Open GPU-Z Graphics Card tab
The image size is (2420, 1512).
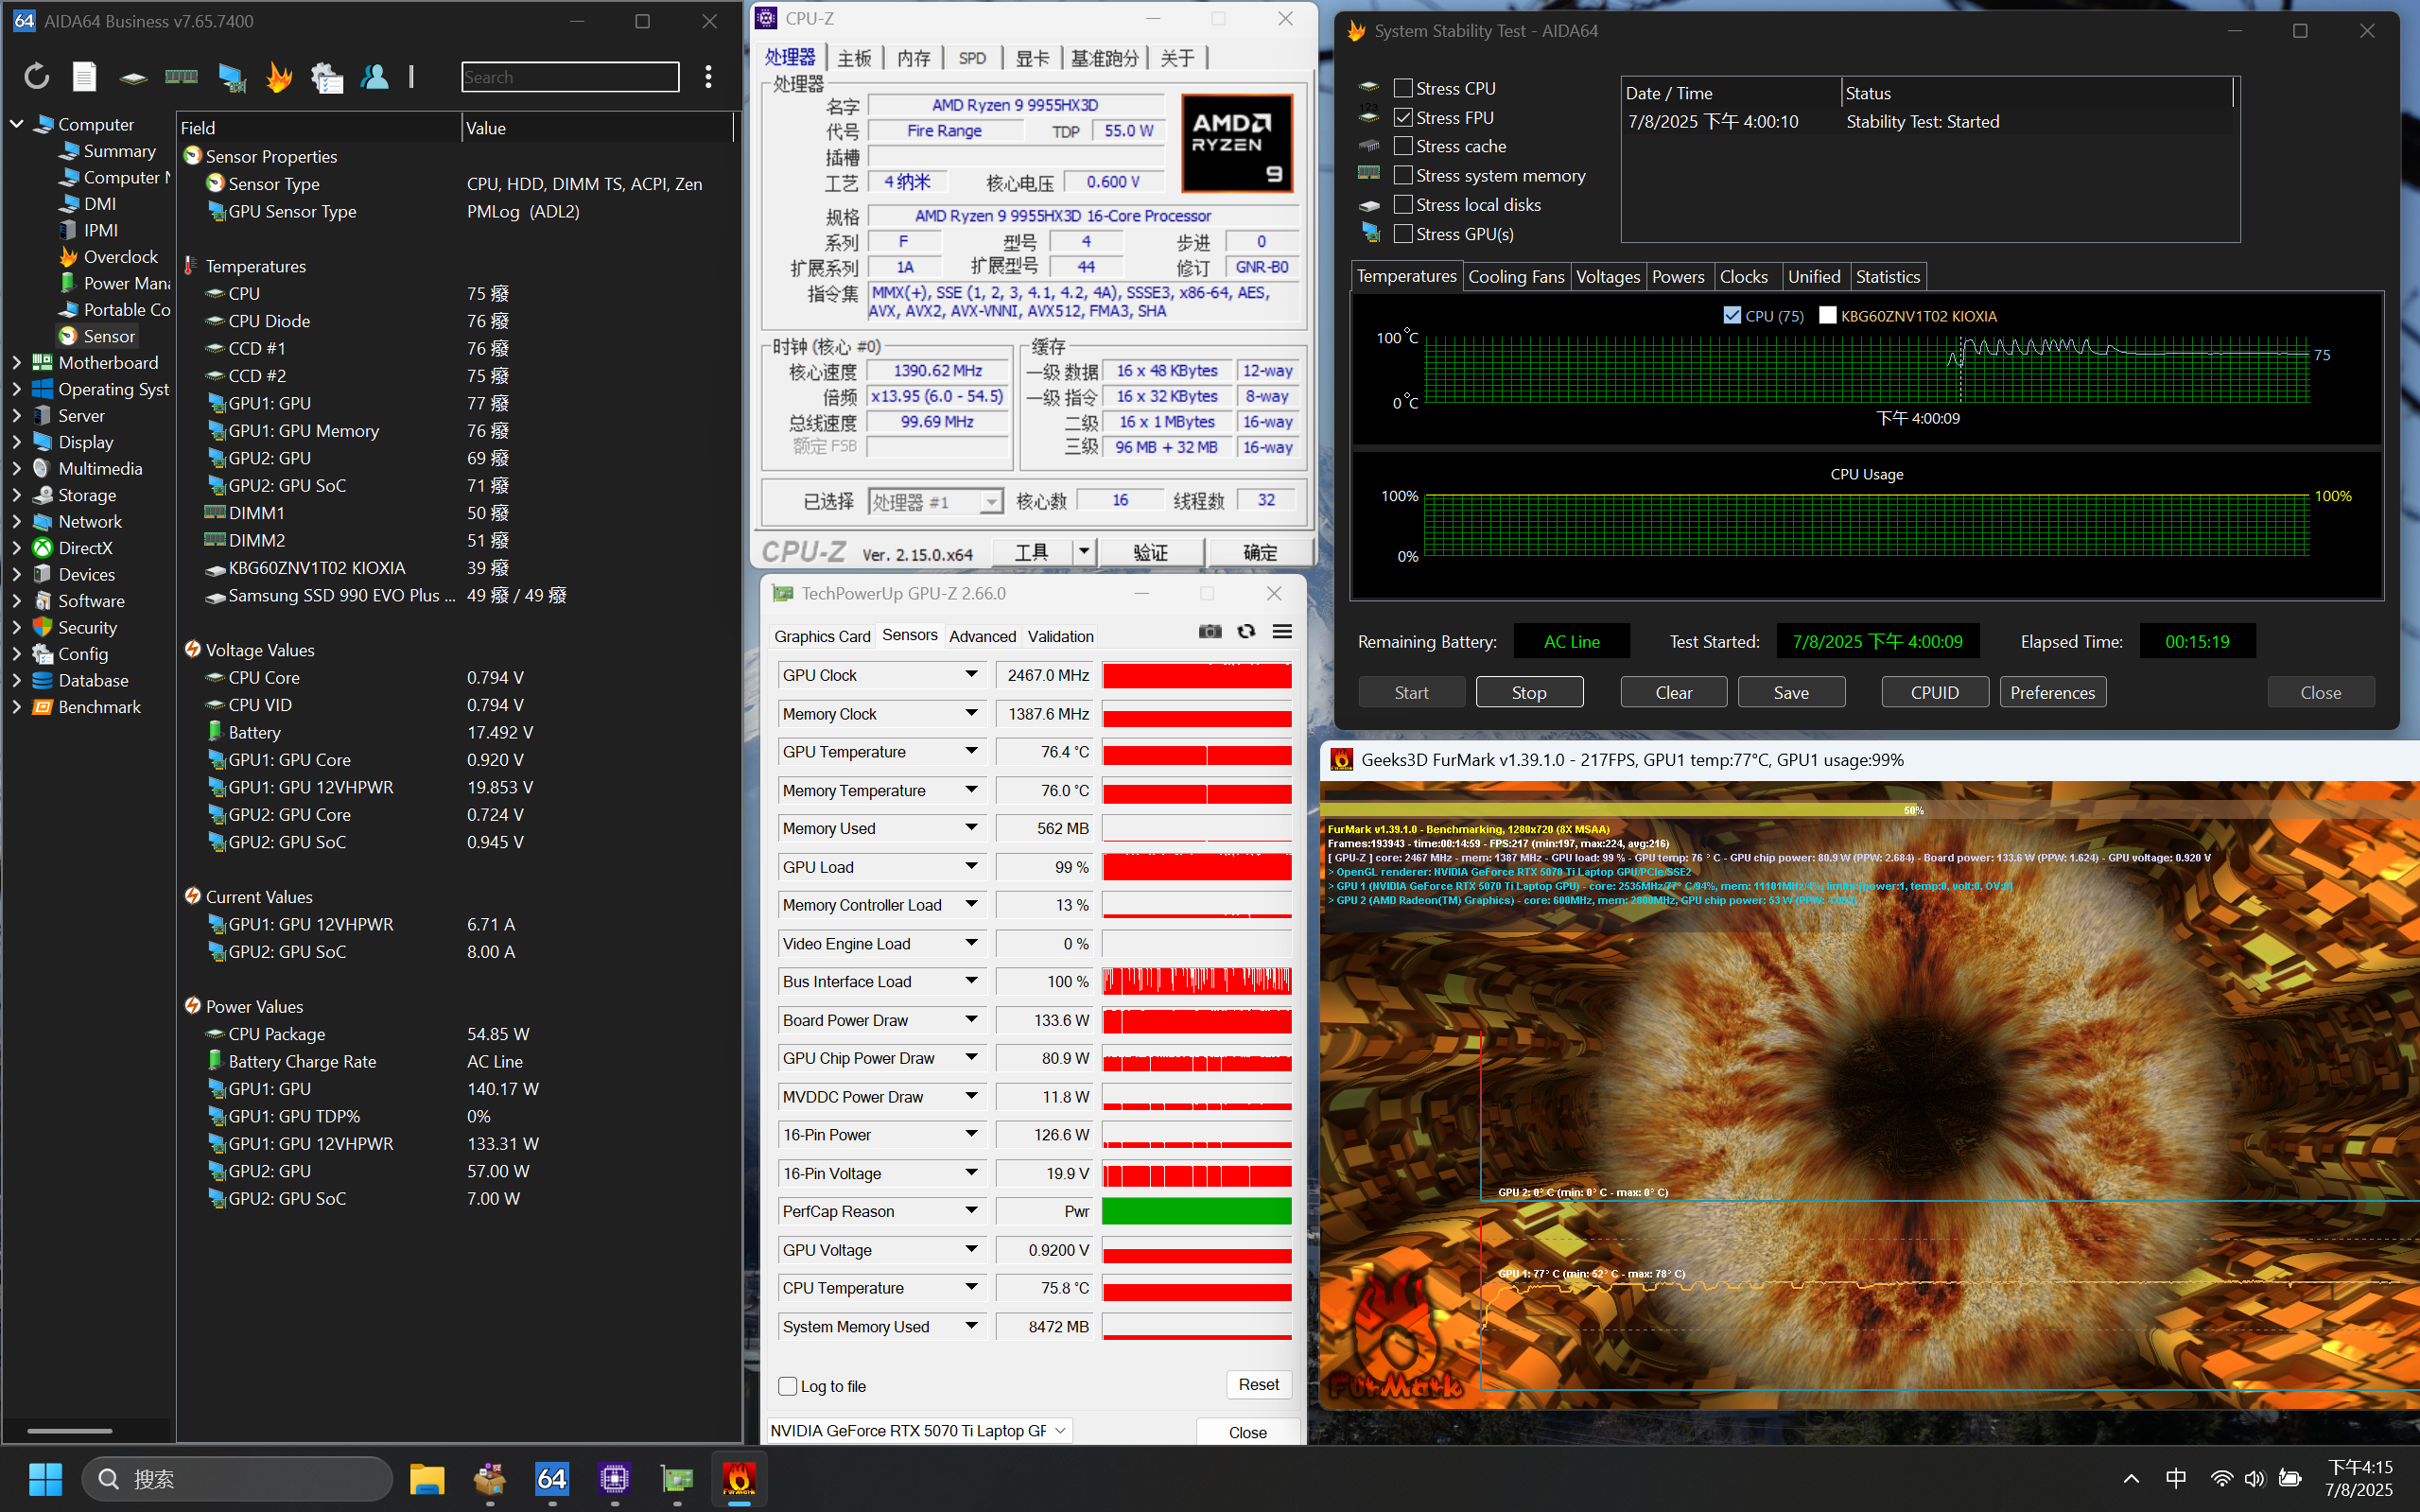click(822, 636)
